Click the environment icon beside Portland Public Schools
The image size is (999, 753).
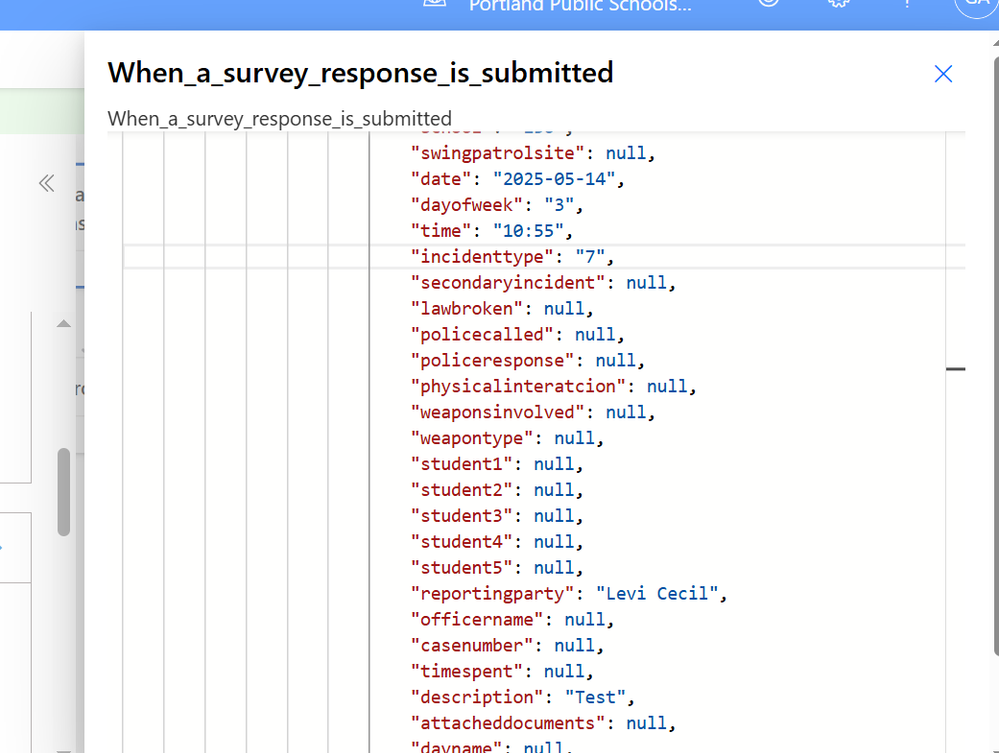[435, 3]
